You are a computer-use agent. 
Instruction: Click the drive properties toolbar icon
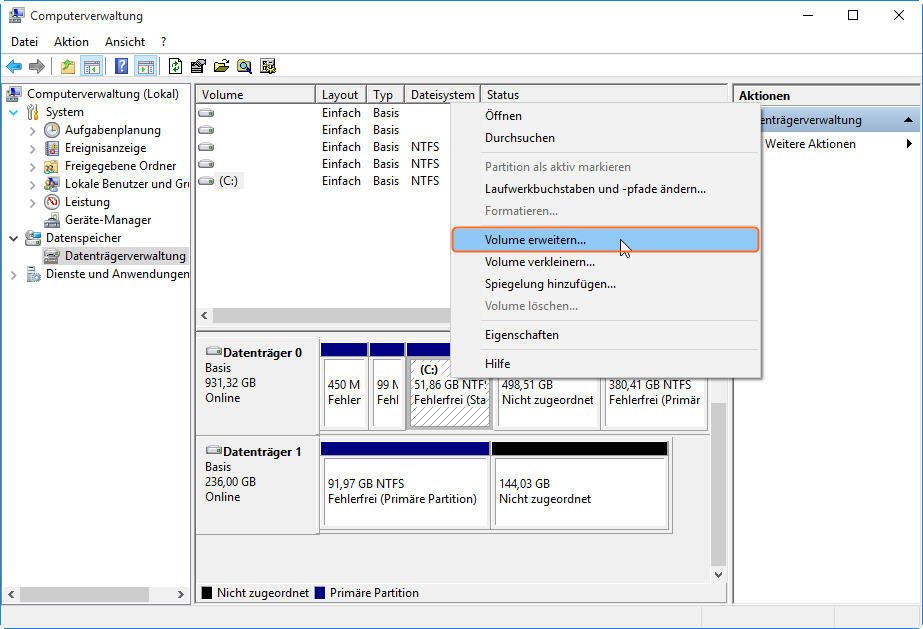coord(198,66)
